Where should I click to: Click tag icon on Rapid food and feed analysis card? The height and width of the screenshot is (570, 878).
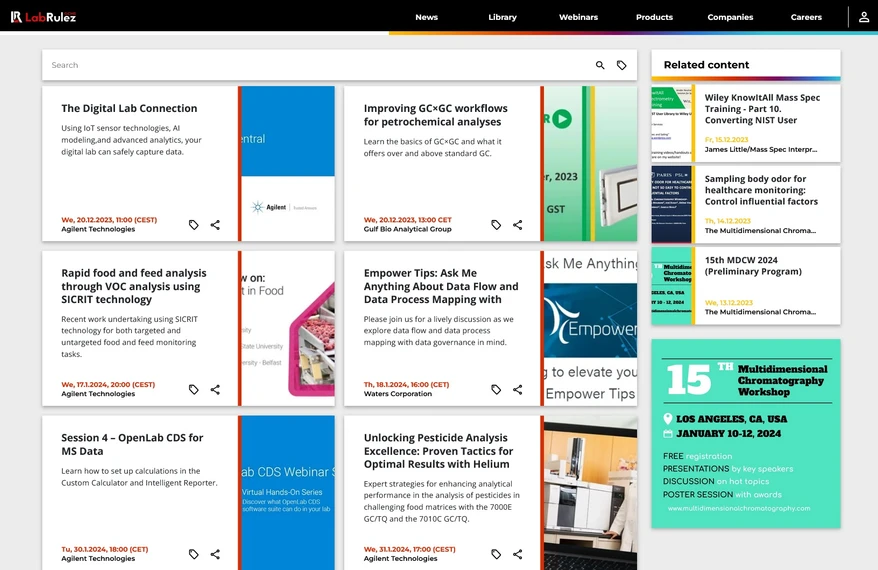[x=194, y=389]
